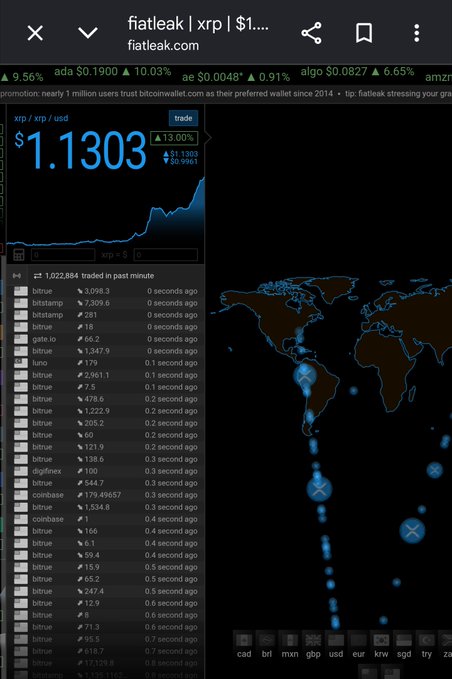Select the algo $0.0827 ticker entry
Image resolution: width=452 pixels, height=679 pixels.
[x=358, y=71]
